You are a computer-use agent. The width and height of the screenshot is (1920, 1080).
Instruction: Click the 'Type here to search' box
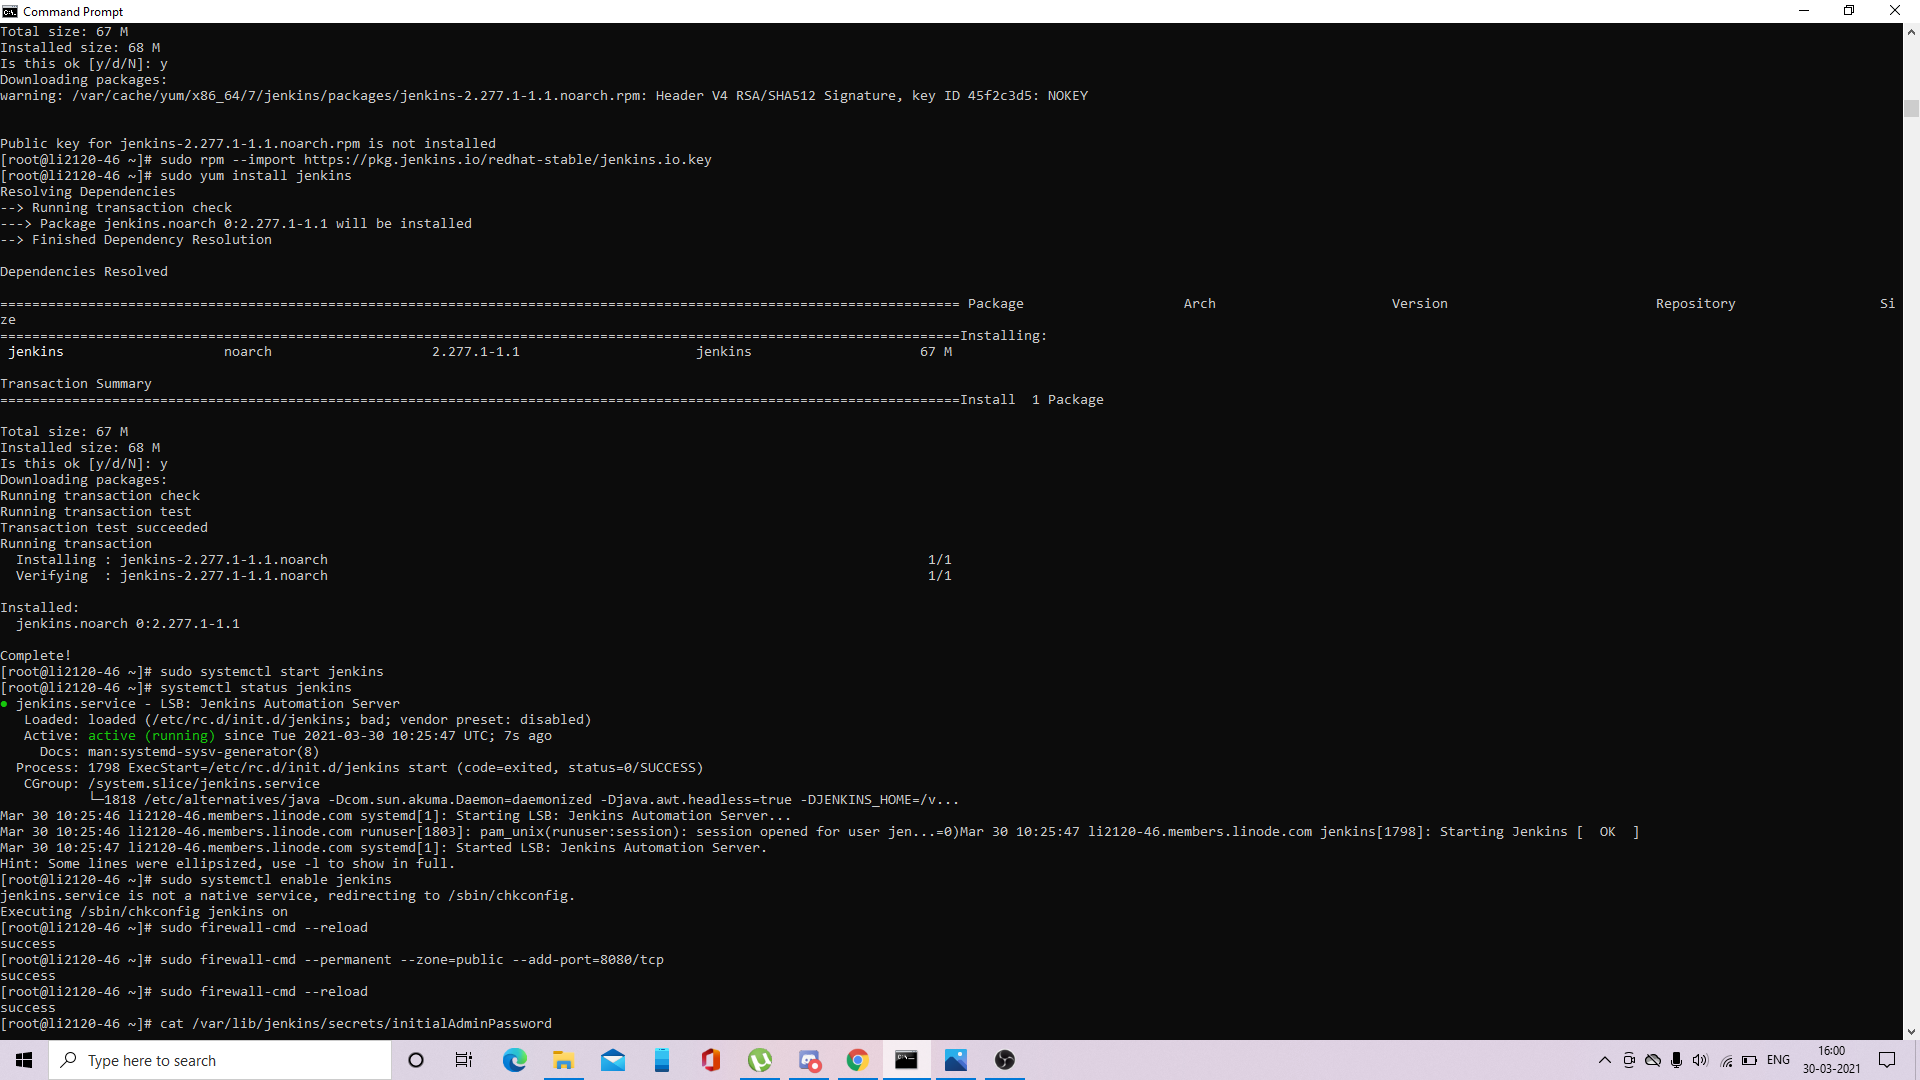(x=220, y=1060)
